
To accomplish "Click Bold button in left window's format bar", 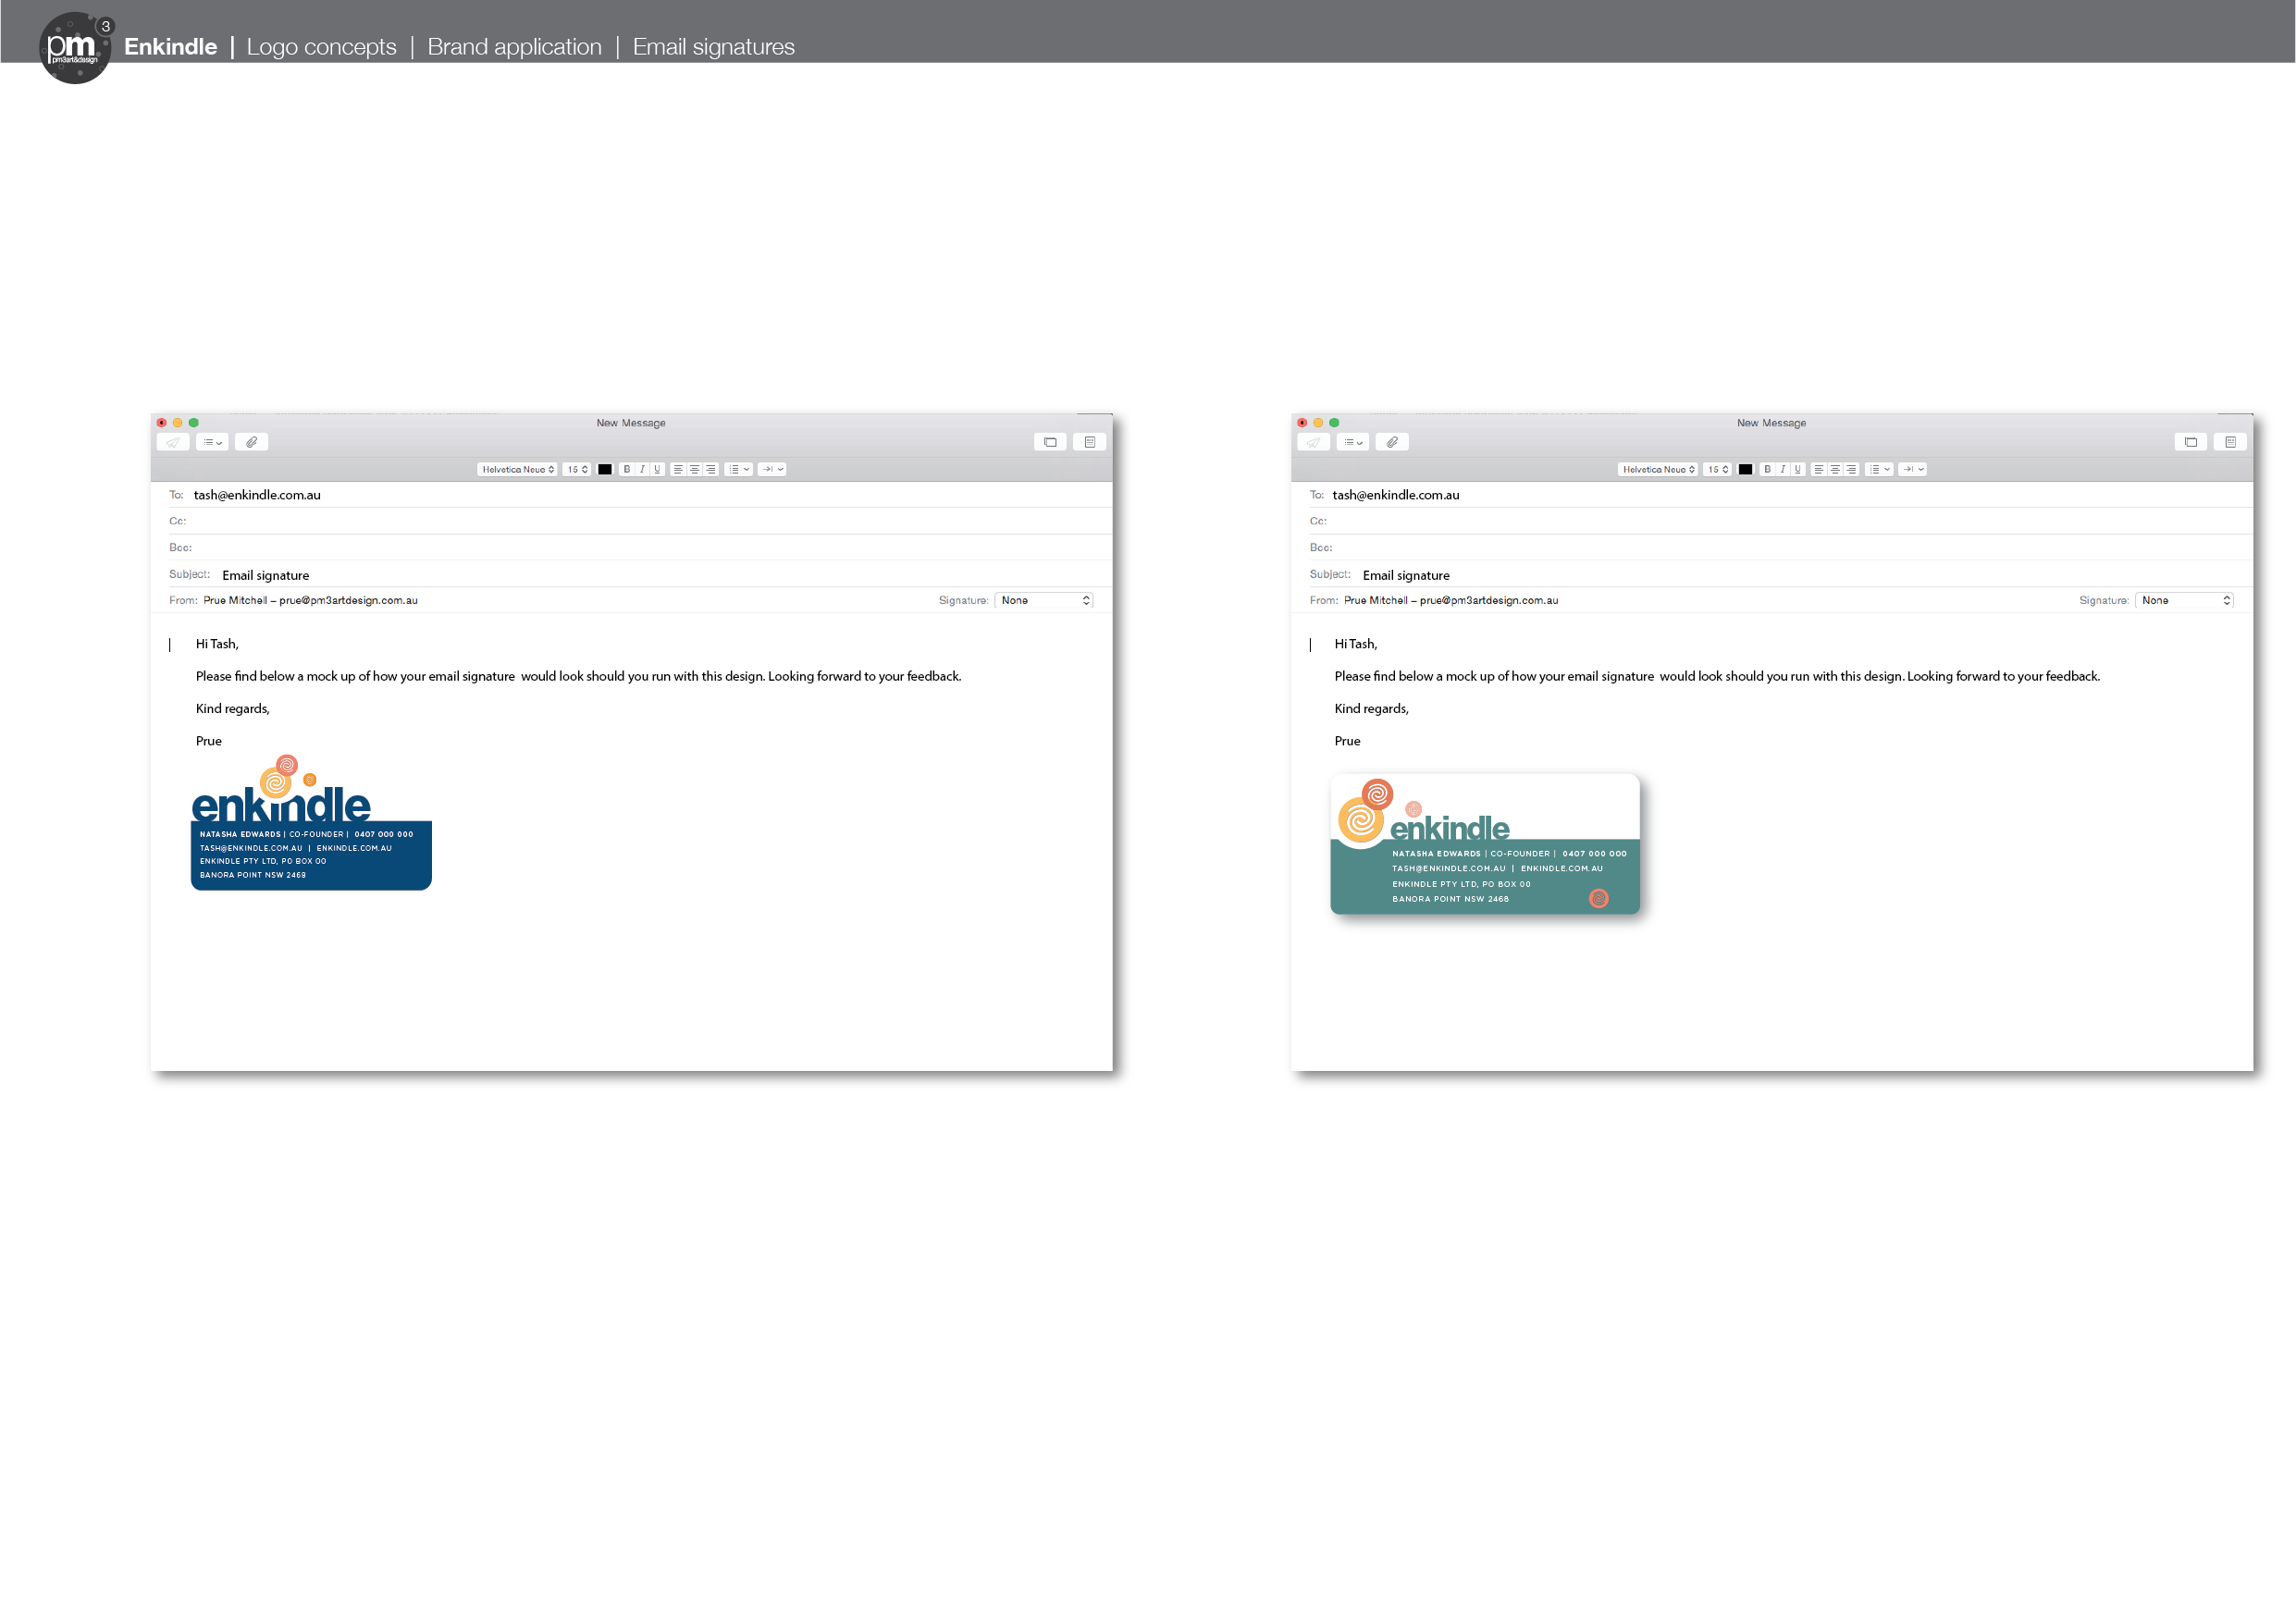I will pyautogui.click(x=627, y=469).
